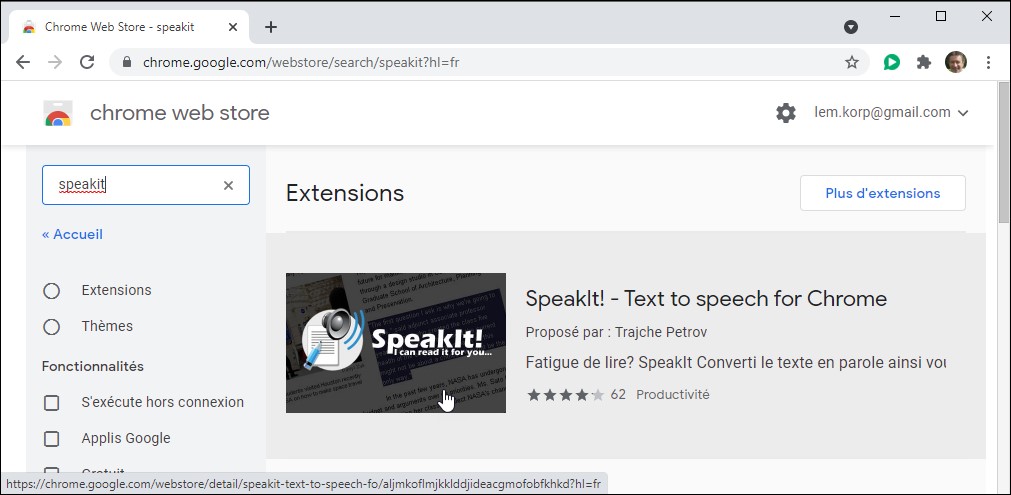Go to « Accueil link
Viewport: 1011px width, 495px height.
click(72, 234)
